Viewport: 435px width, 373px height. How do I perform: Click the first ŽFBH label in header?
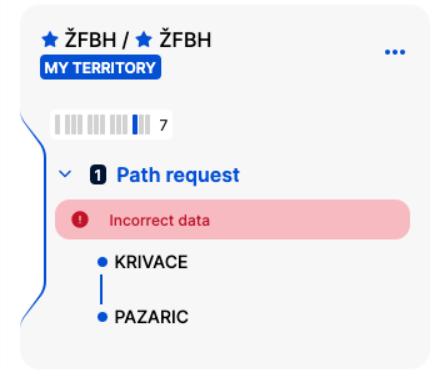pyautogui.click(x=90, y=39)
